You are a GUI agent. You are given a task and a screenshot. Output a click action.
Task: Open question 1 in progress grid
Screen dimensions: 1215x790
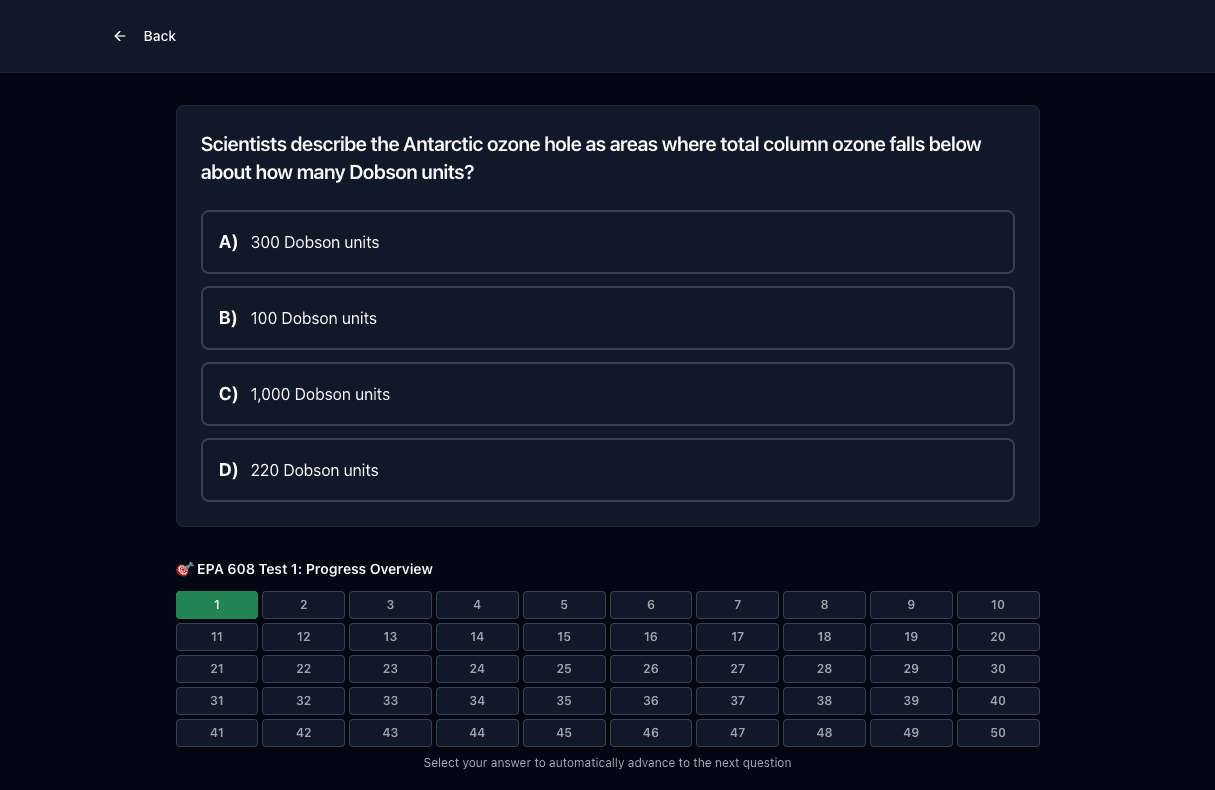click(x=217, y=605)
